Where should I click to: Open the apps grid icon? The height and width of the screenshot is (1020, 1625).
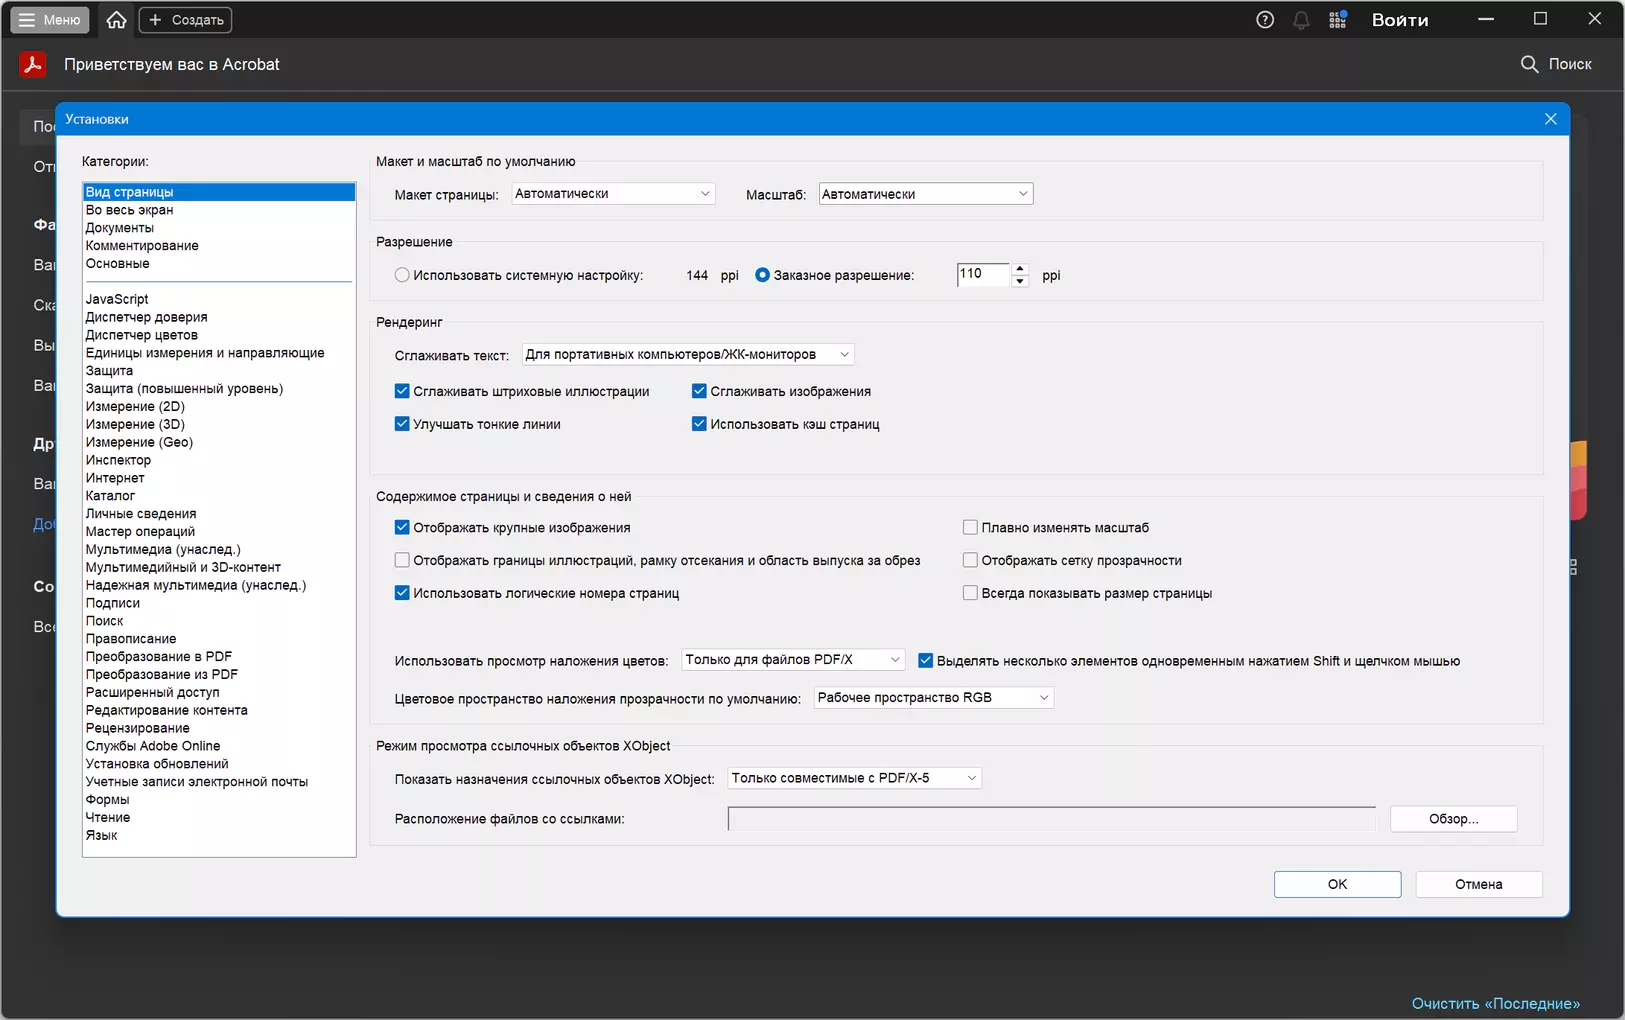[x=1337, y=20]
